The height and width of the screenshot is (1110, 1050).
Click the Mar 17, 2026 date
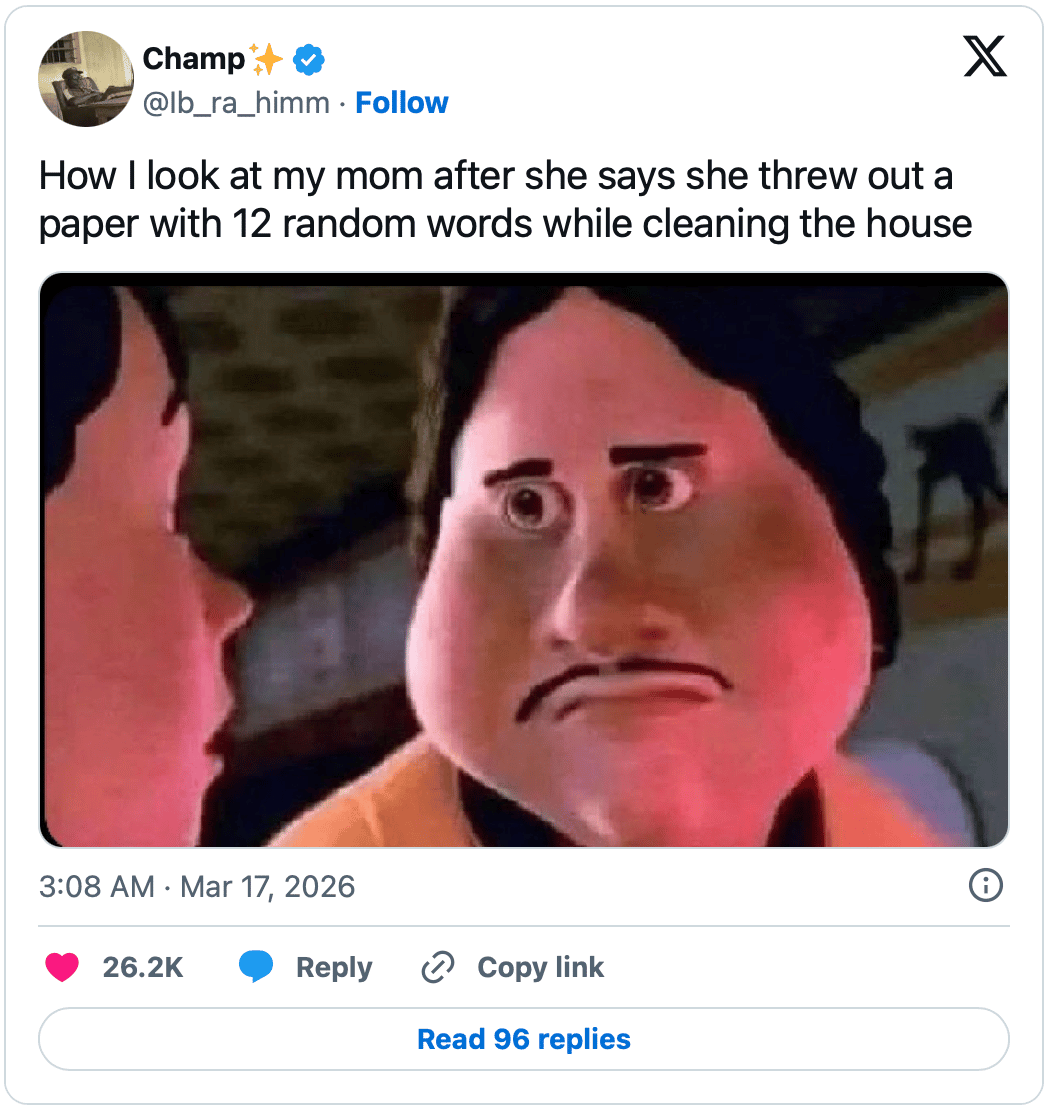coord(268,887)
